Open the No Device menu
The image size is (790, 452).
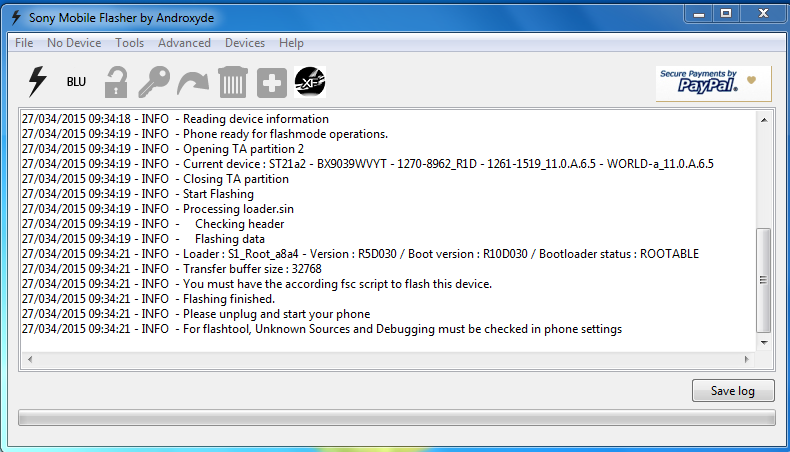click(x=74, y=43)
